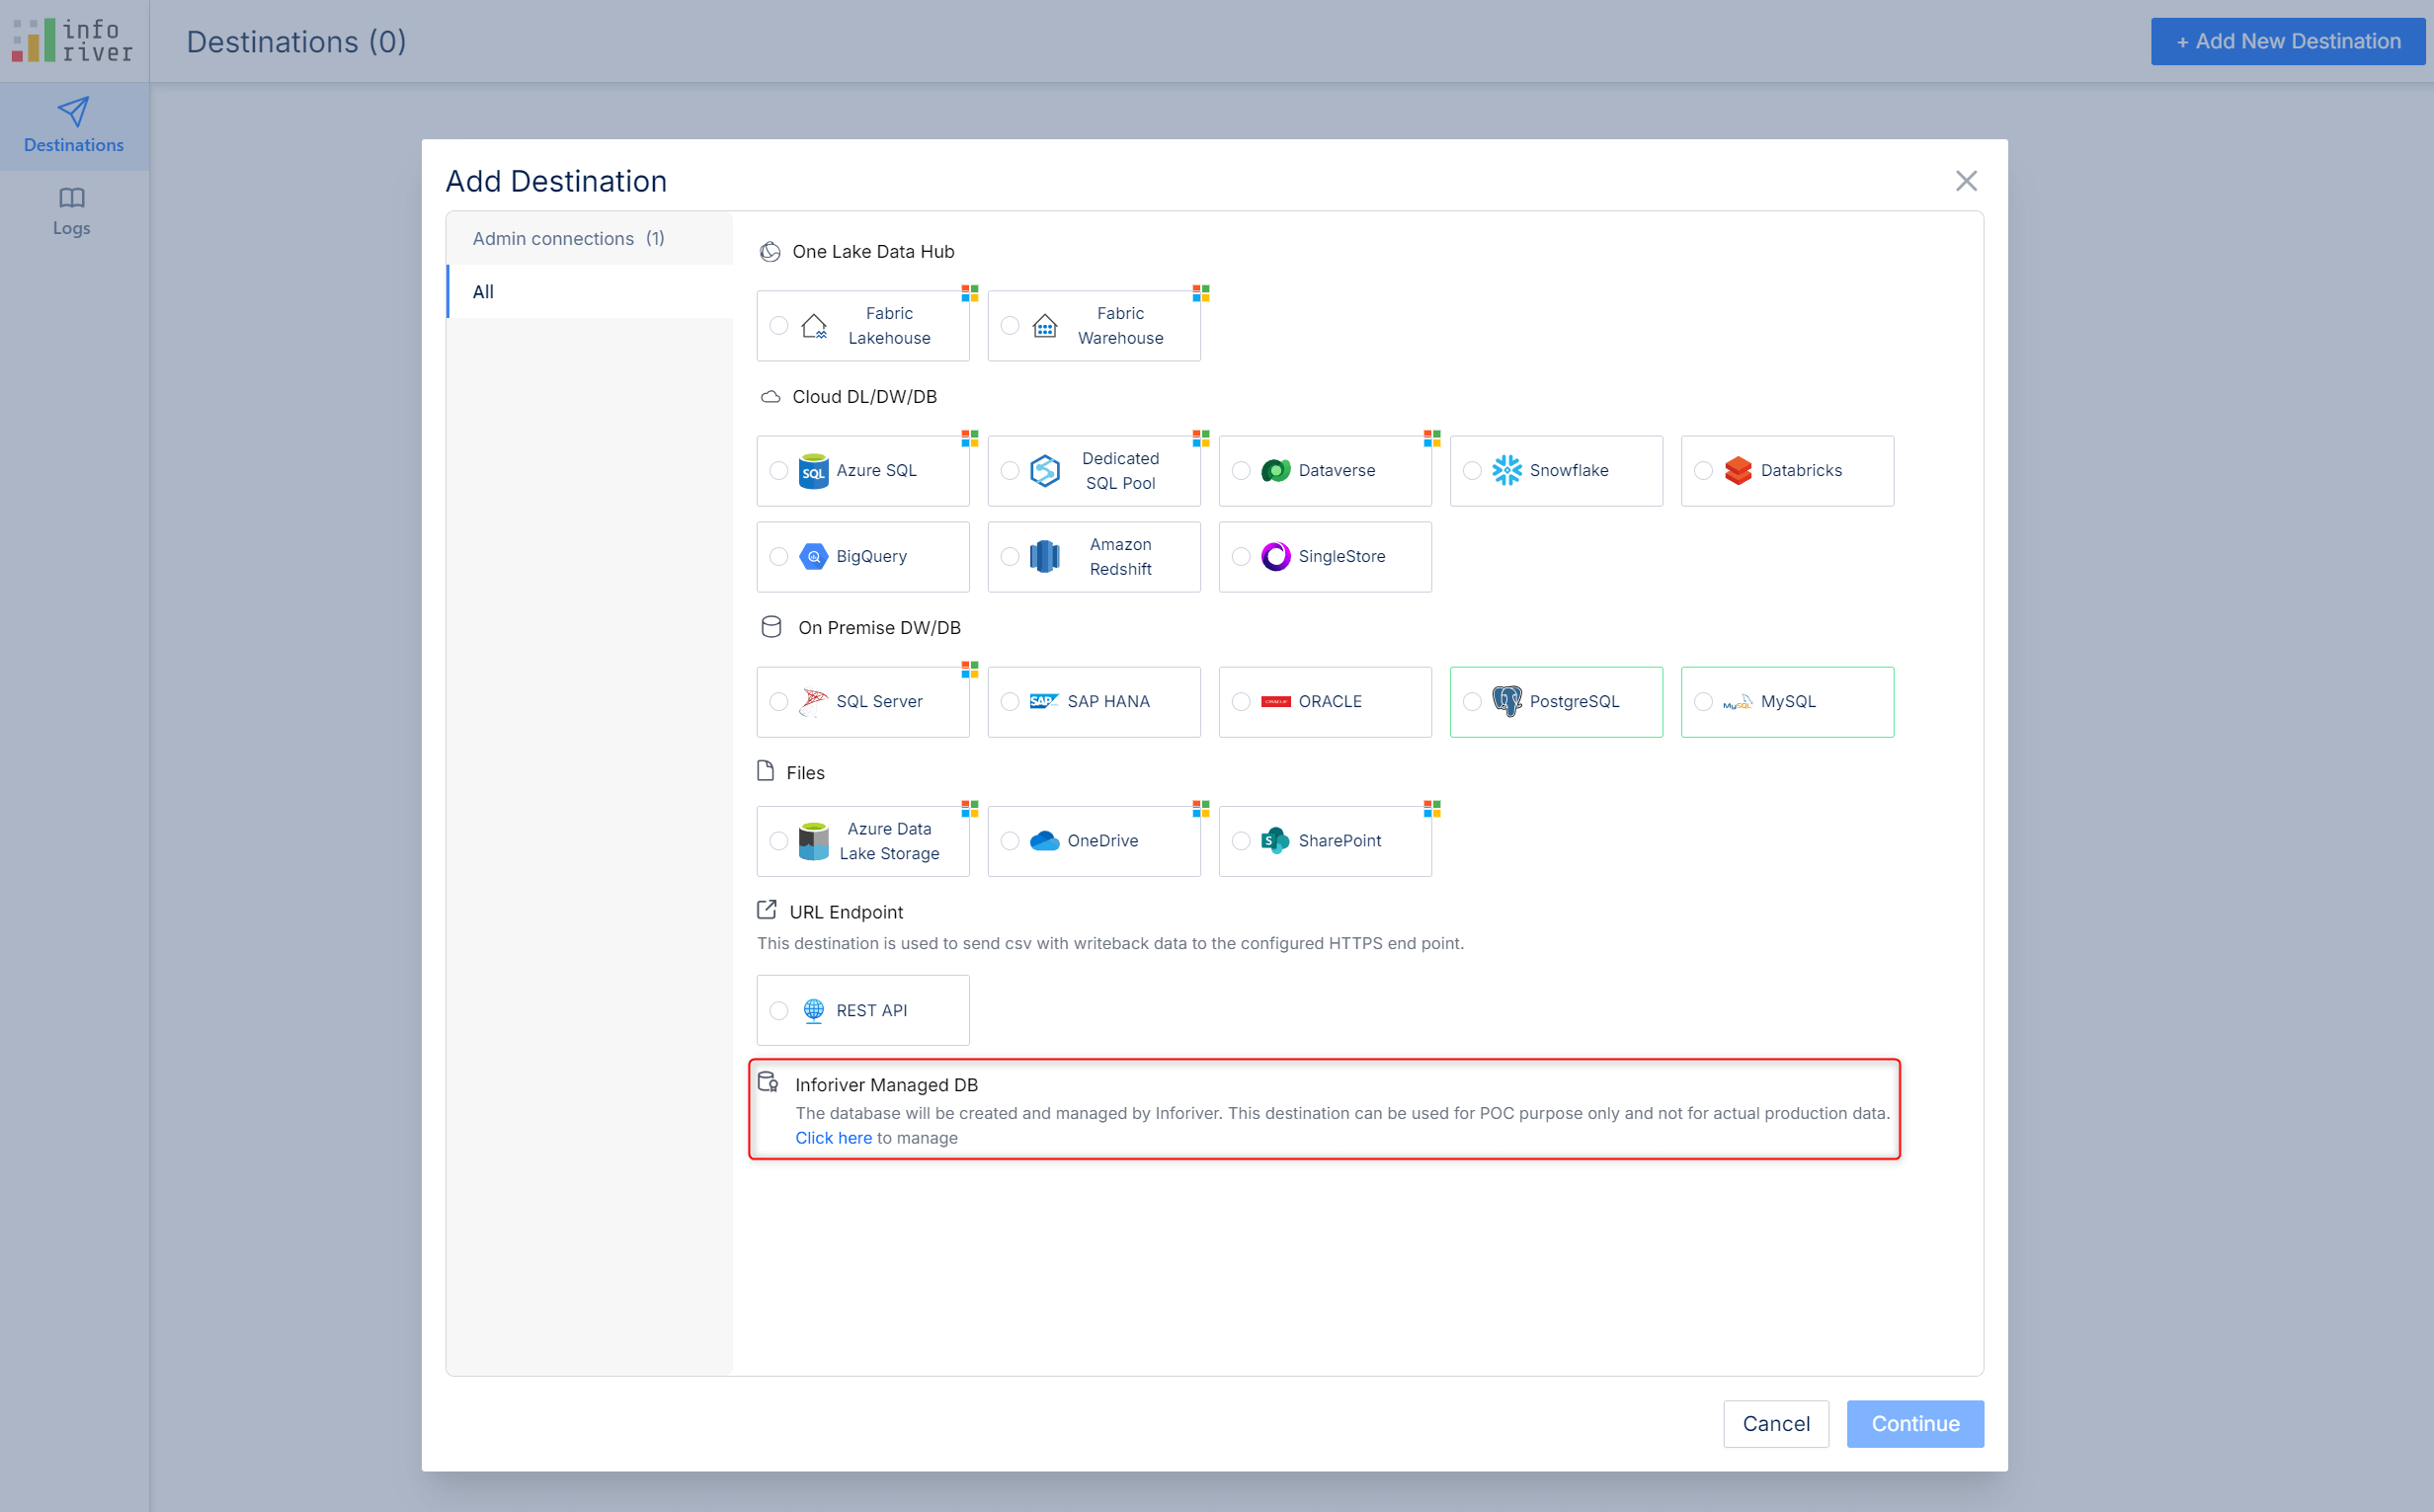Click the Fabric Lakehouse house icon
The height and width of the screenshot is (1512, 2434).
pos(814,326)
